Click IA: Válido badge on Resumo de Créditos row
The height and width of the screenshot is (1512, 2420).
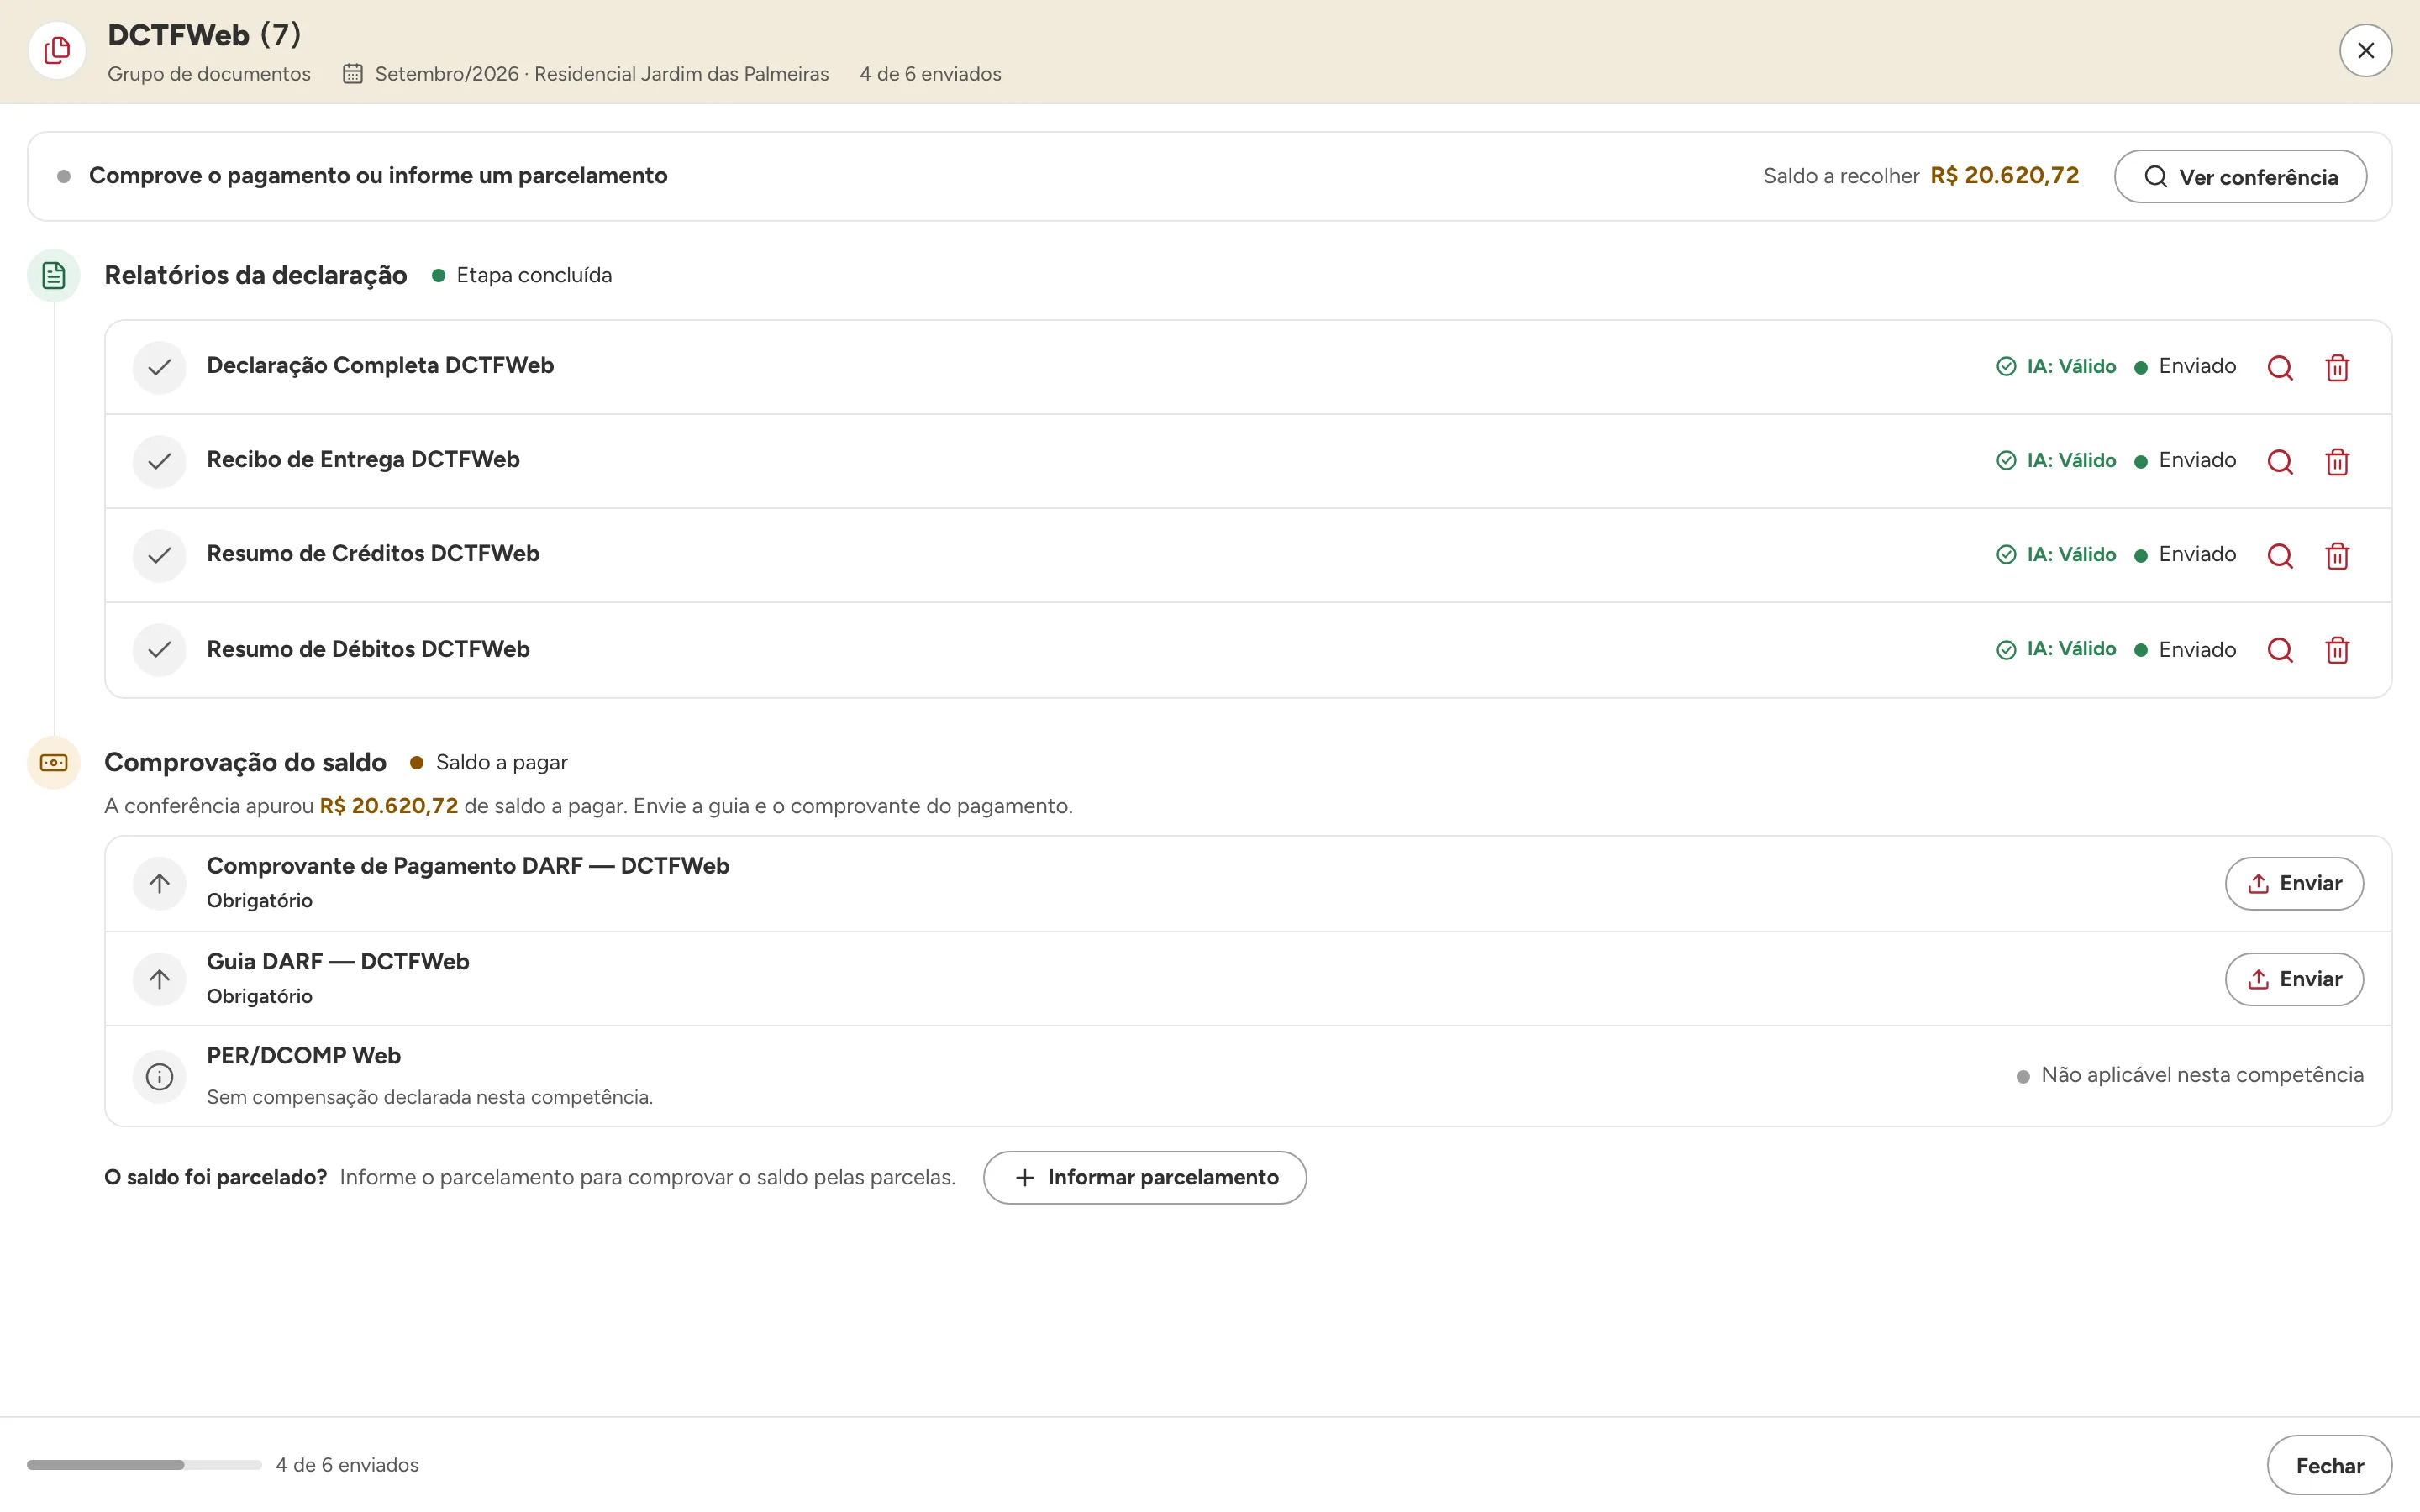(x=2056, y=554)
